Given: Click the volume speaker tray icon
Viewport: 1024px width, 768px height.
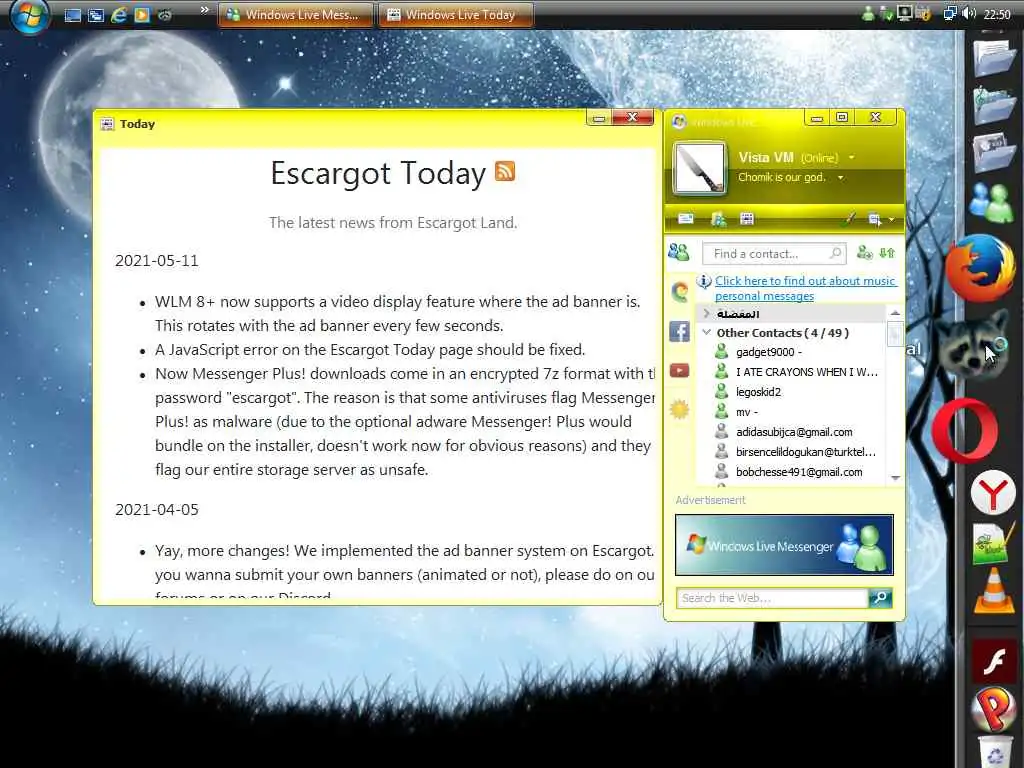Looking at the screenshot, I should tap(968, 14).
